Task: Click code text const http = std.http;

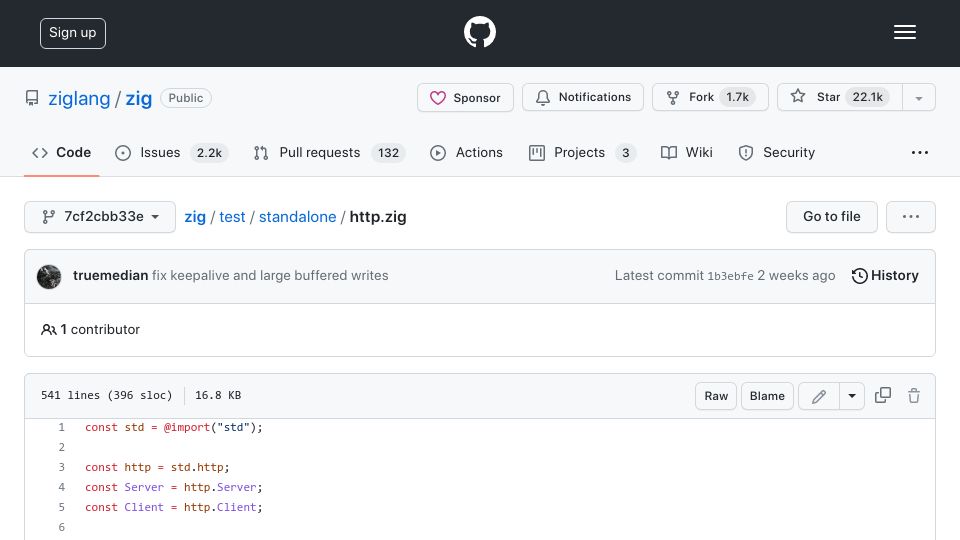Action: click(x=157, y=467)
